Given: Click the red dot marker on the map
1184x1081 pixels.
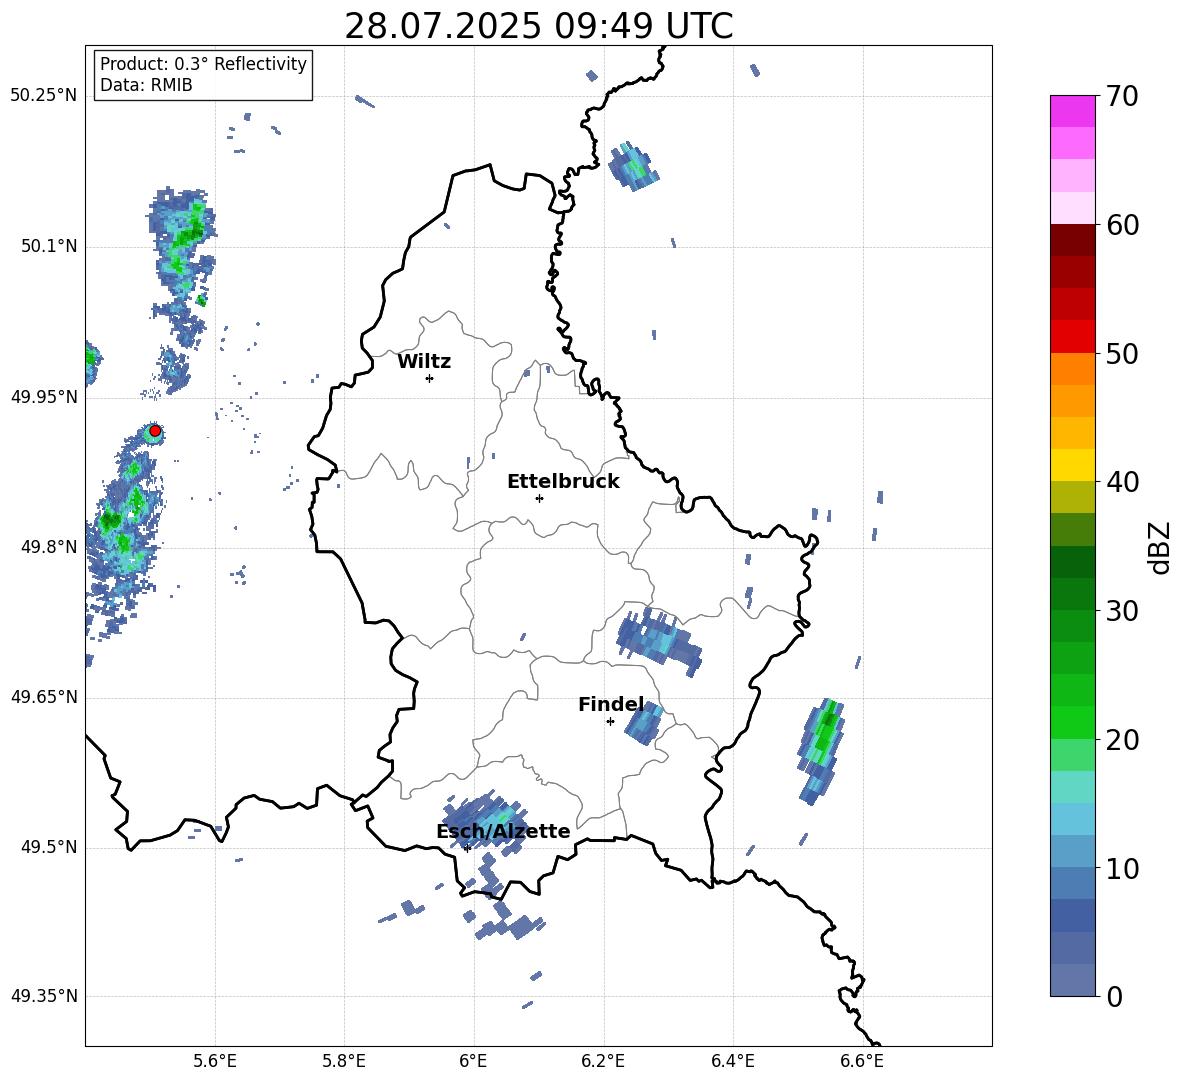Looking at the screenshot, I should (x=155, y=431).
